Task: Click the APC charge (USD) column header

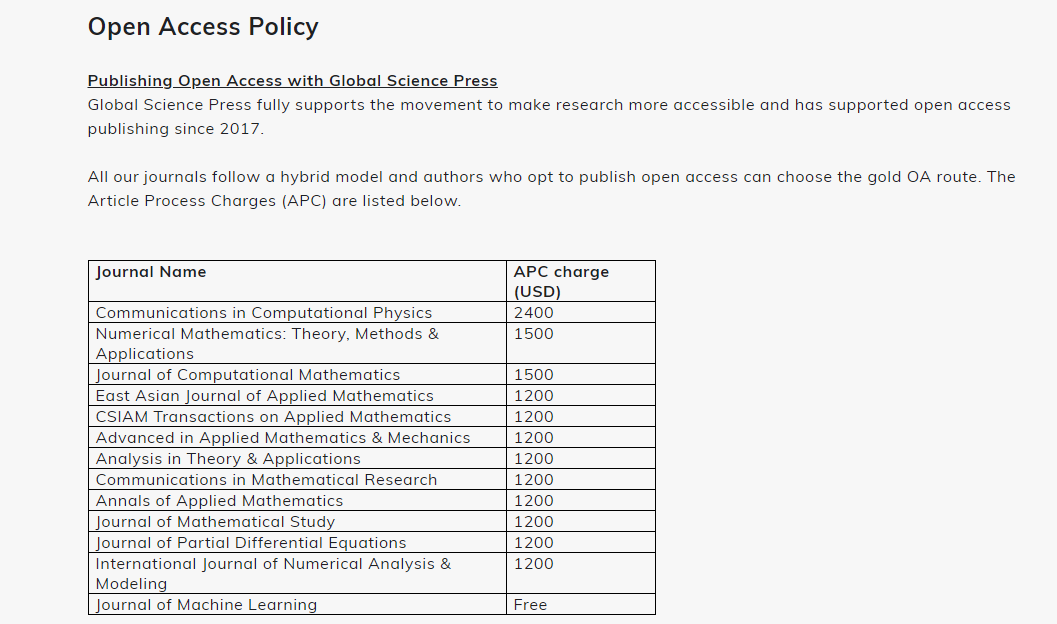Action: coord(561,282)
